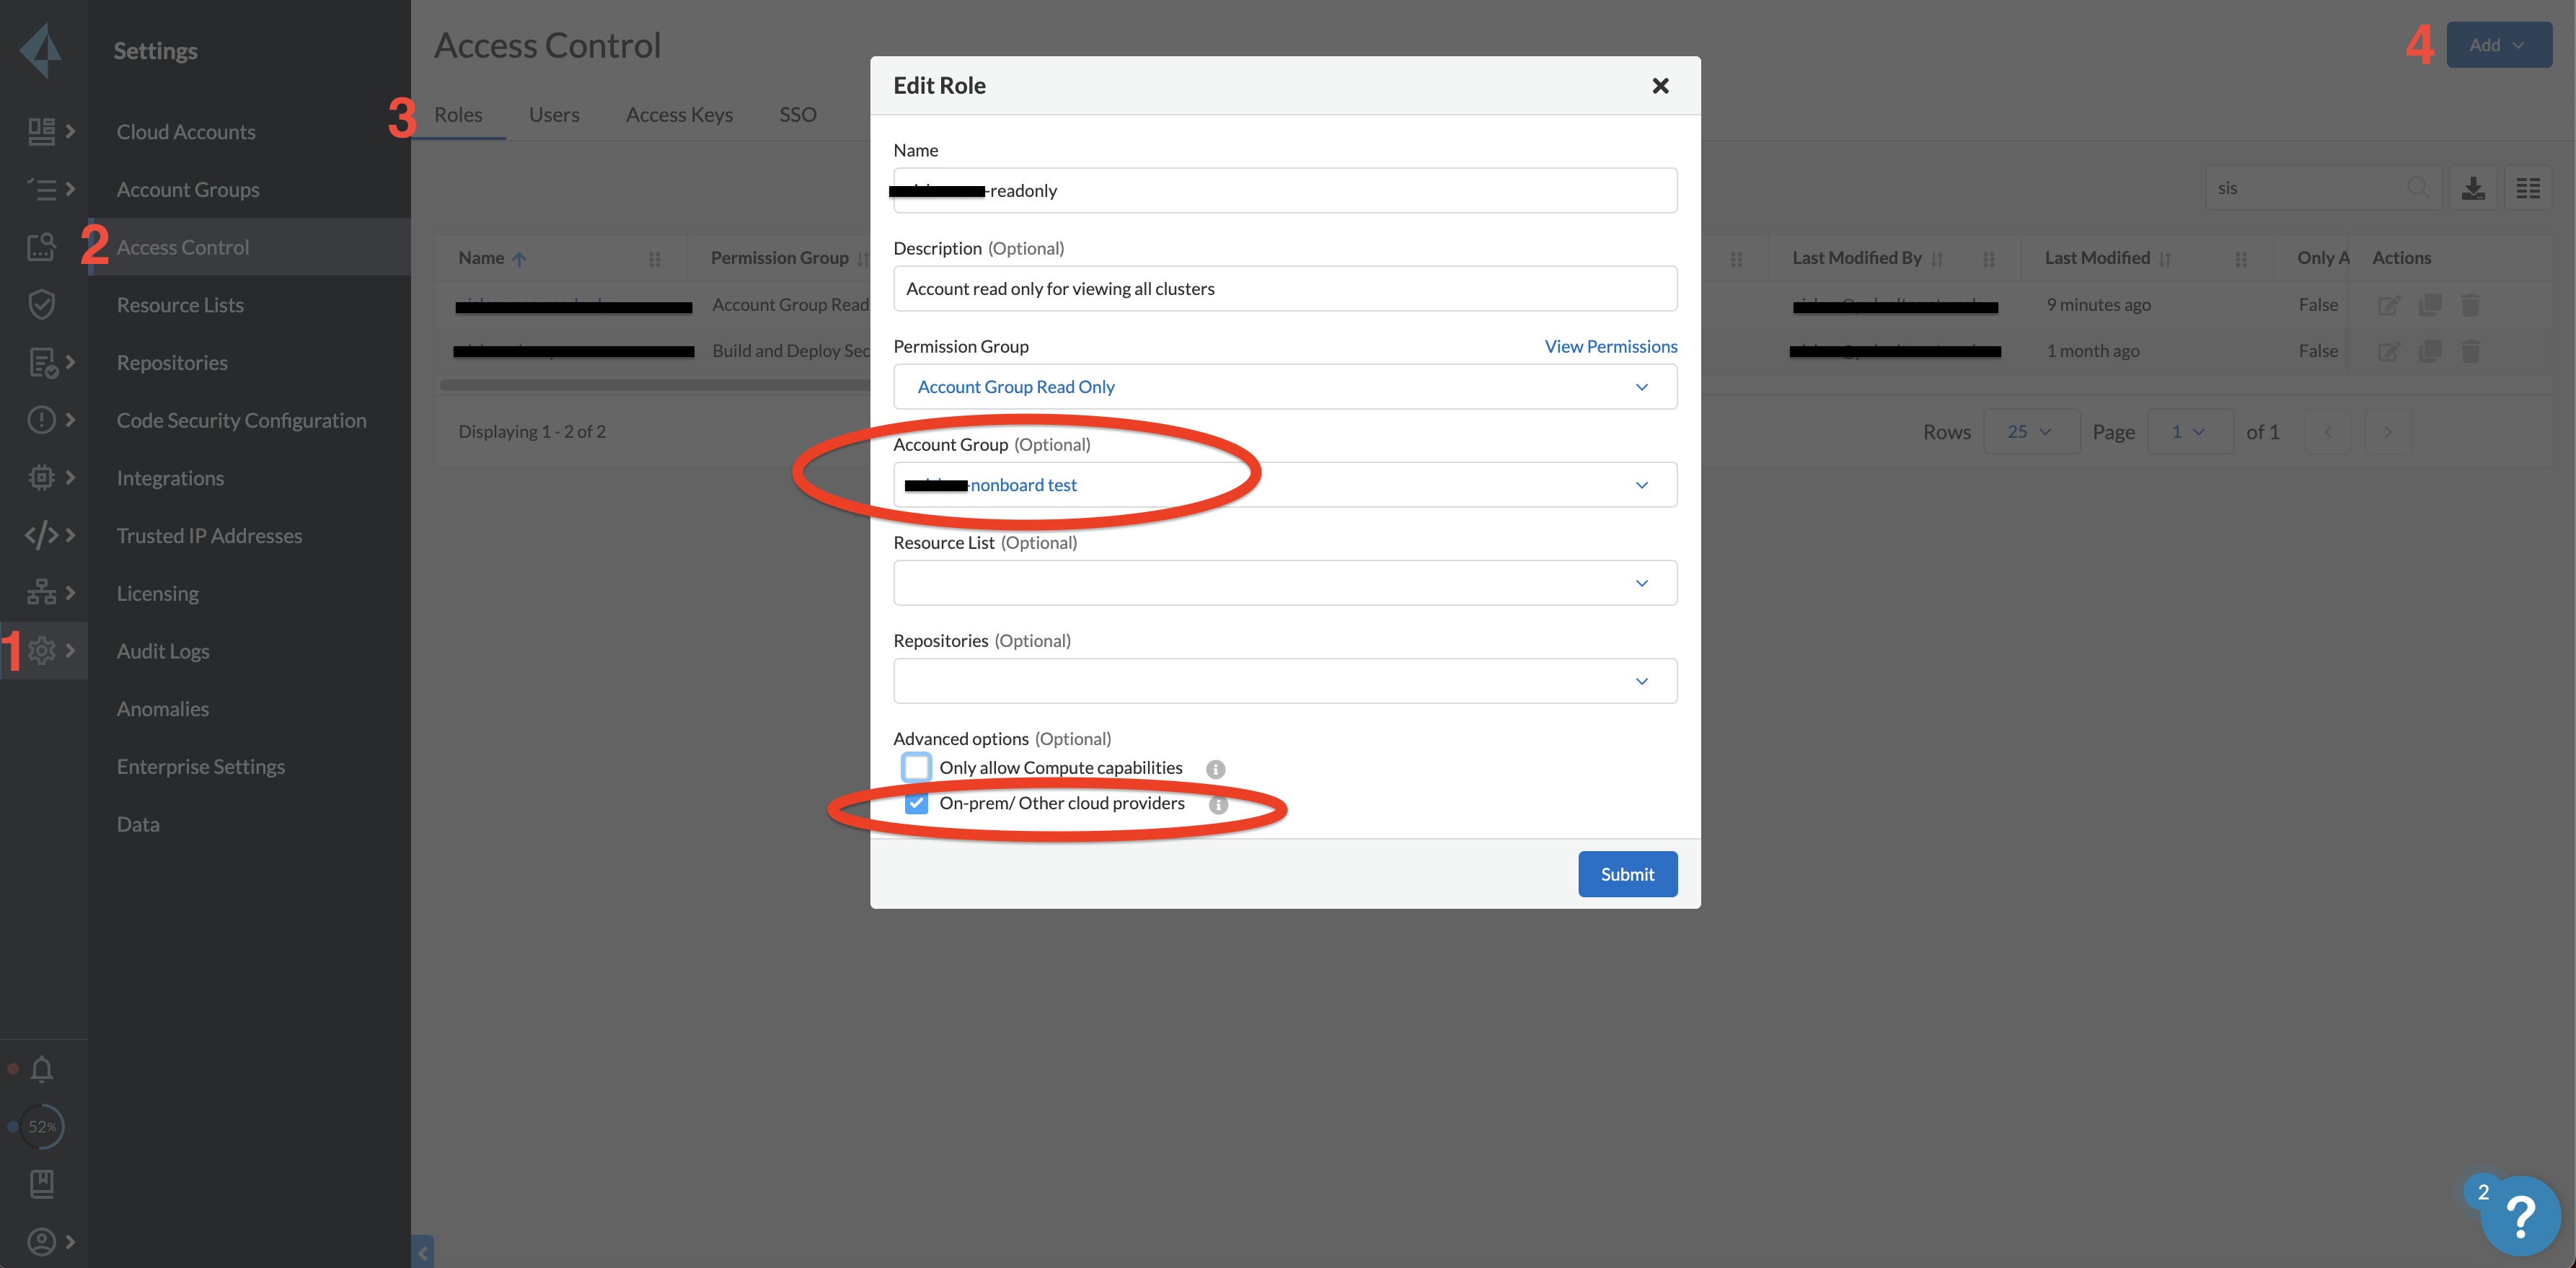Screen dimensions: 2576x1268
Task: Open the user profile sidebar icon
Action: pyautogui.click(x=41, y=1241)
